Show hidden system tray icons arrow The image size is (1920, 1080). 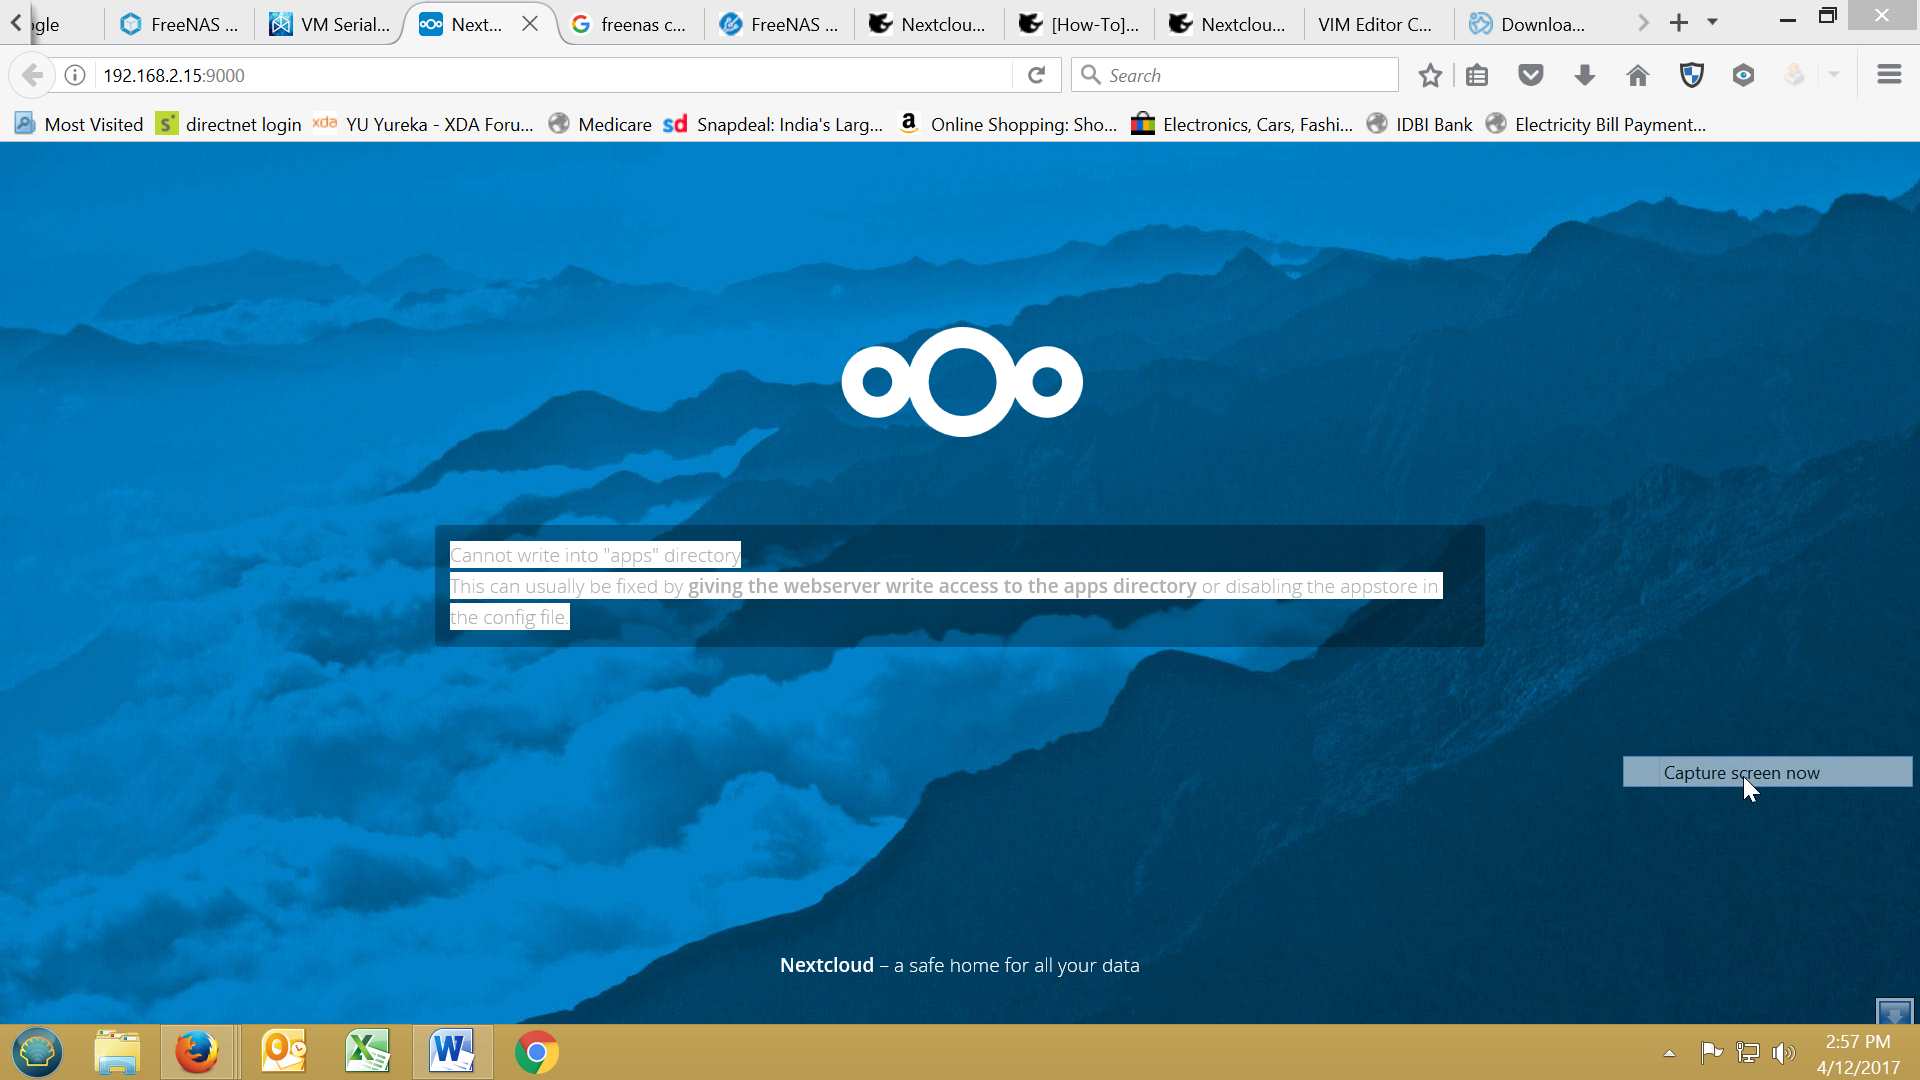(x=1669, y=1053)
